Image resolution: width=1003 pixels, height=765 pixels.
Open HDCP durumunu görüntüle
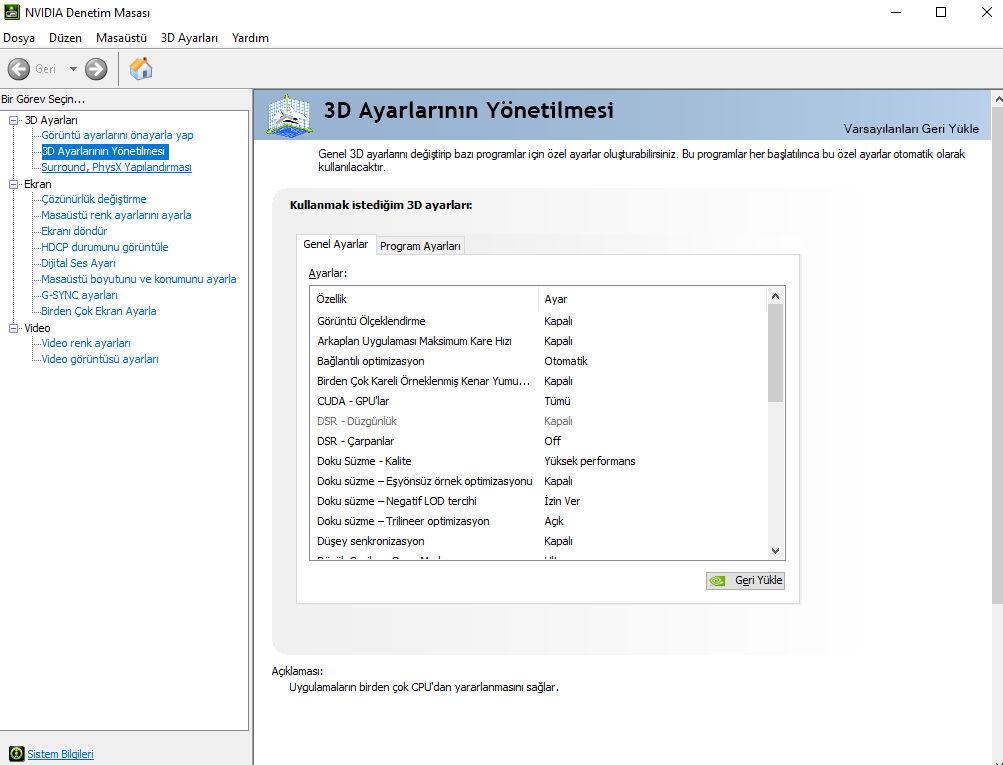point(104,247)
